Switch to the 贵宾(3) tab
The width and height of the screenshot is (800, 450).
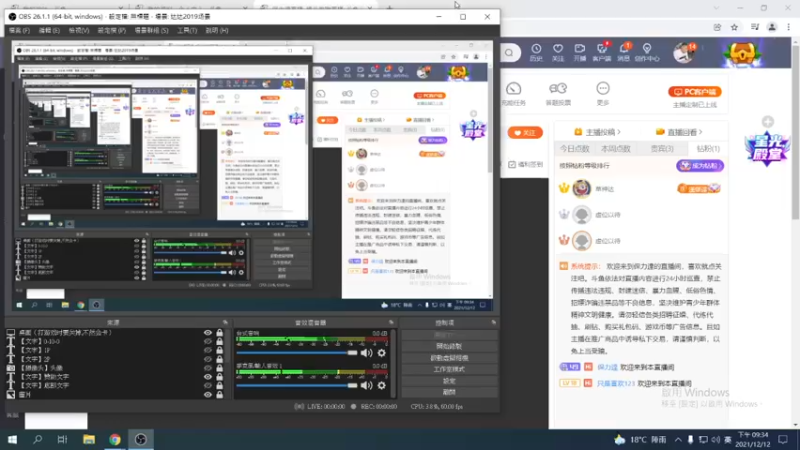[x=662, y=148]
